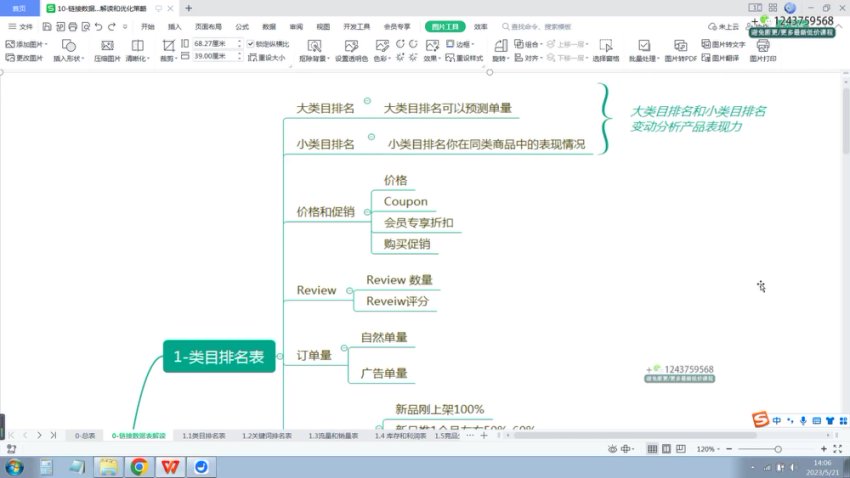This screenshot has height=478, width=850.
Task: Click the zoom slider in status bar
Action: (x=780, y=449)
